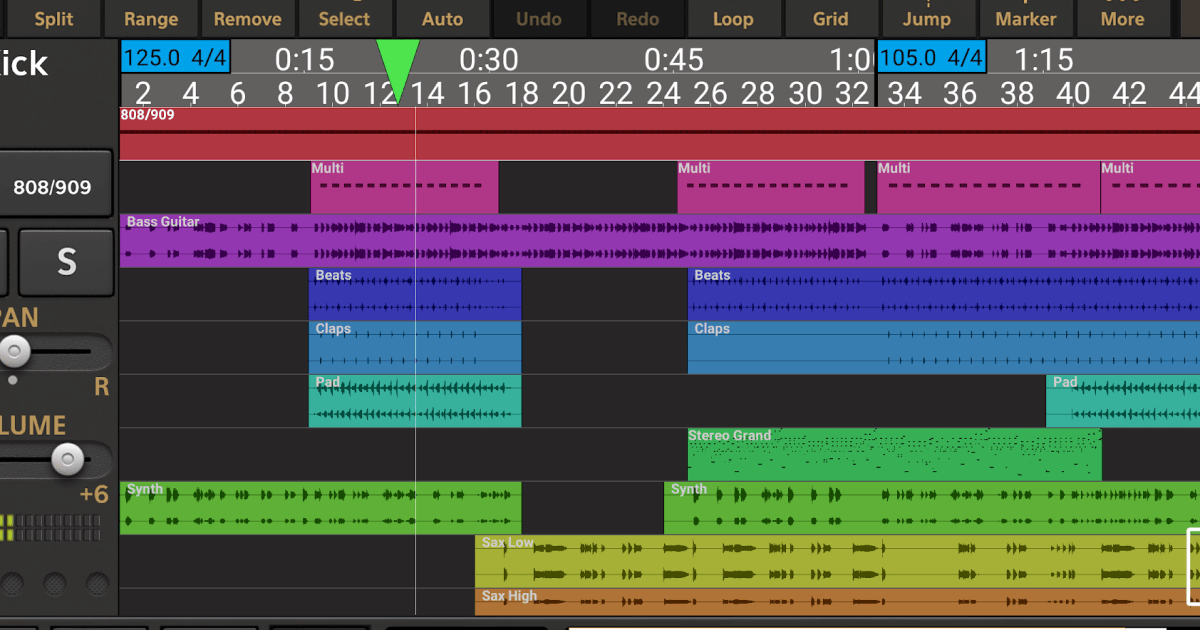1200x630 pixels.
Task: Open the Auto automation mode selector
Action: (x=442, y=18)
